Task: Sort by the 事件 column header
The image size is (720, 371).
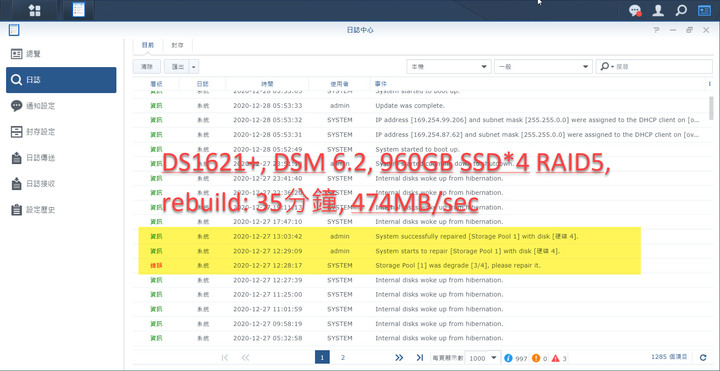Action: click(x=537, y=84)
